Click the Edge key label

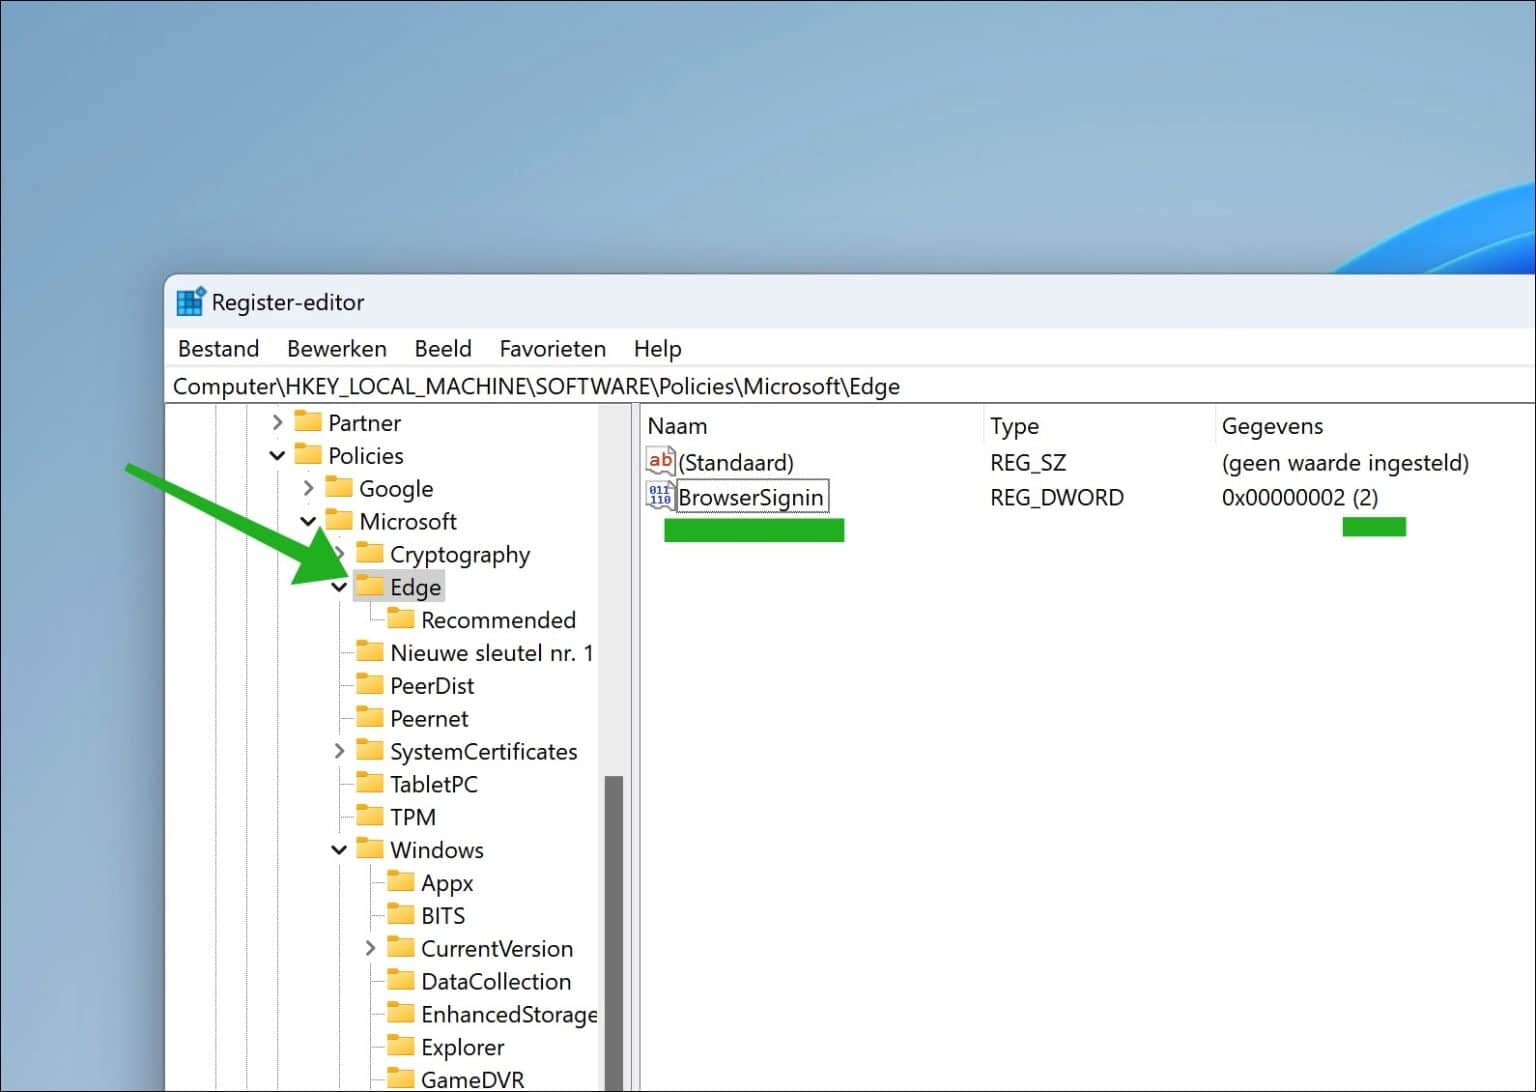[415, 587]
